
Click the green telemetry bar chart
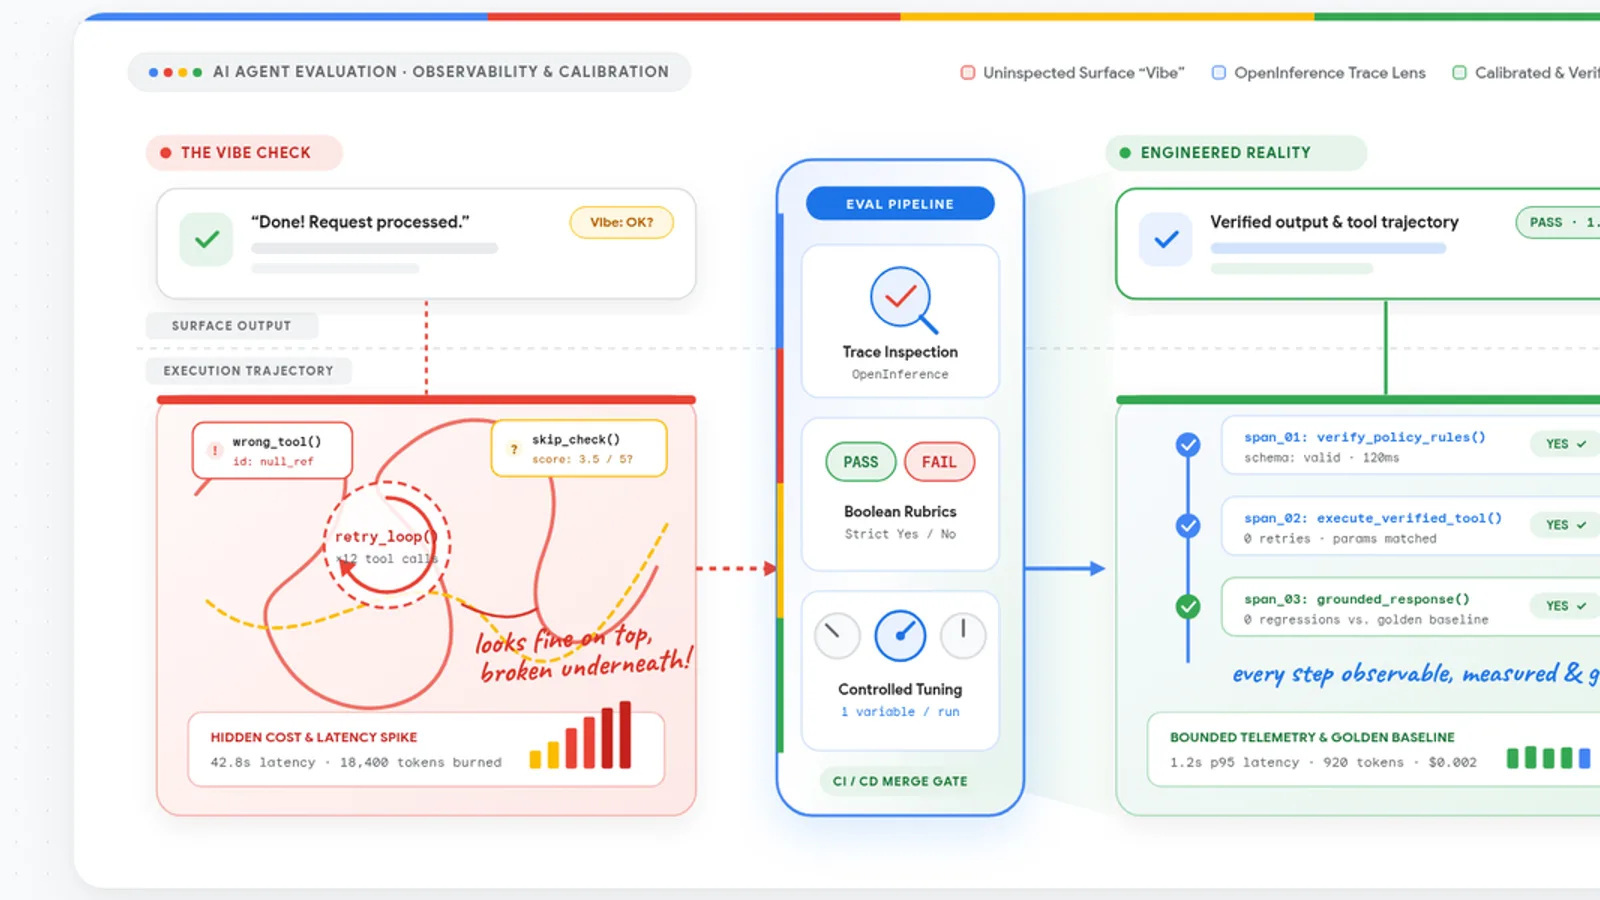pyautogui.click(x=1549, y=758)
